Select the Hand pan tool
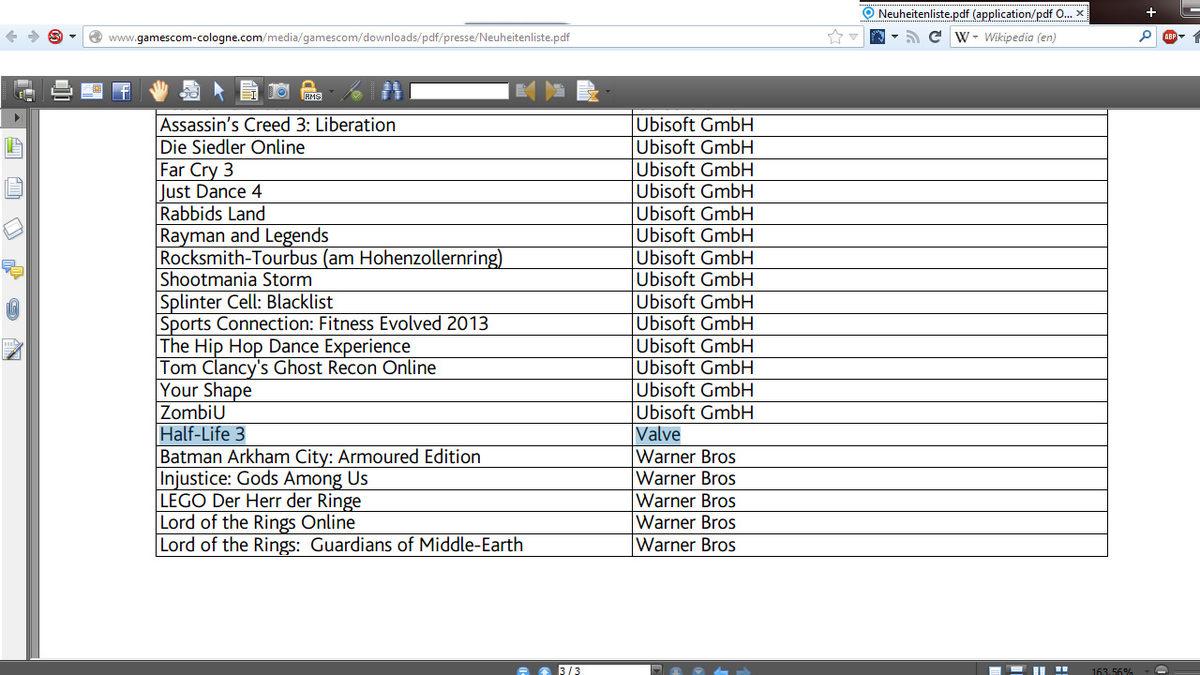1200x675 pixels. (159, 91)
